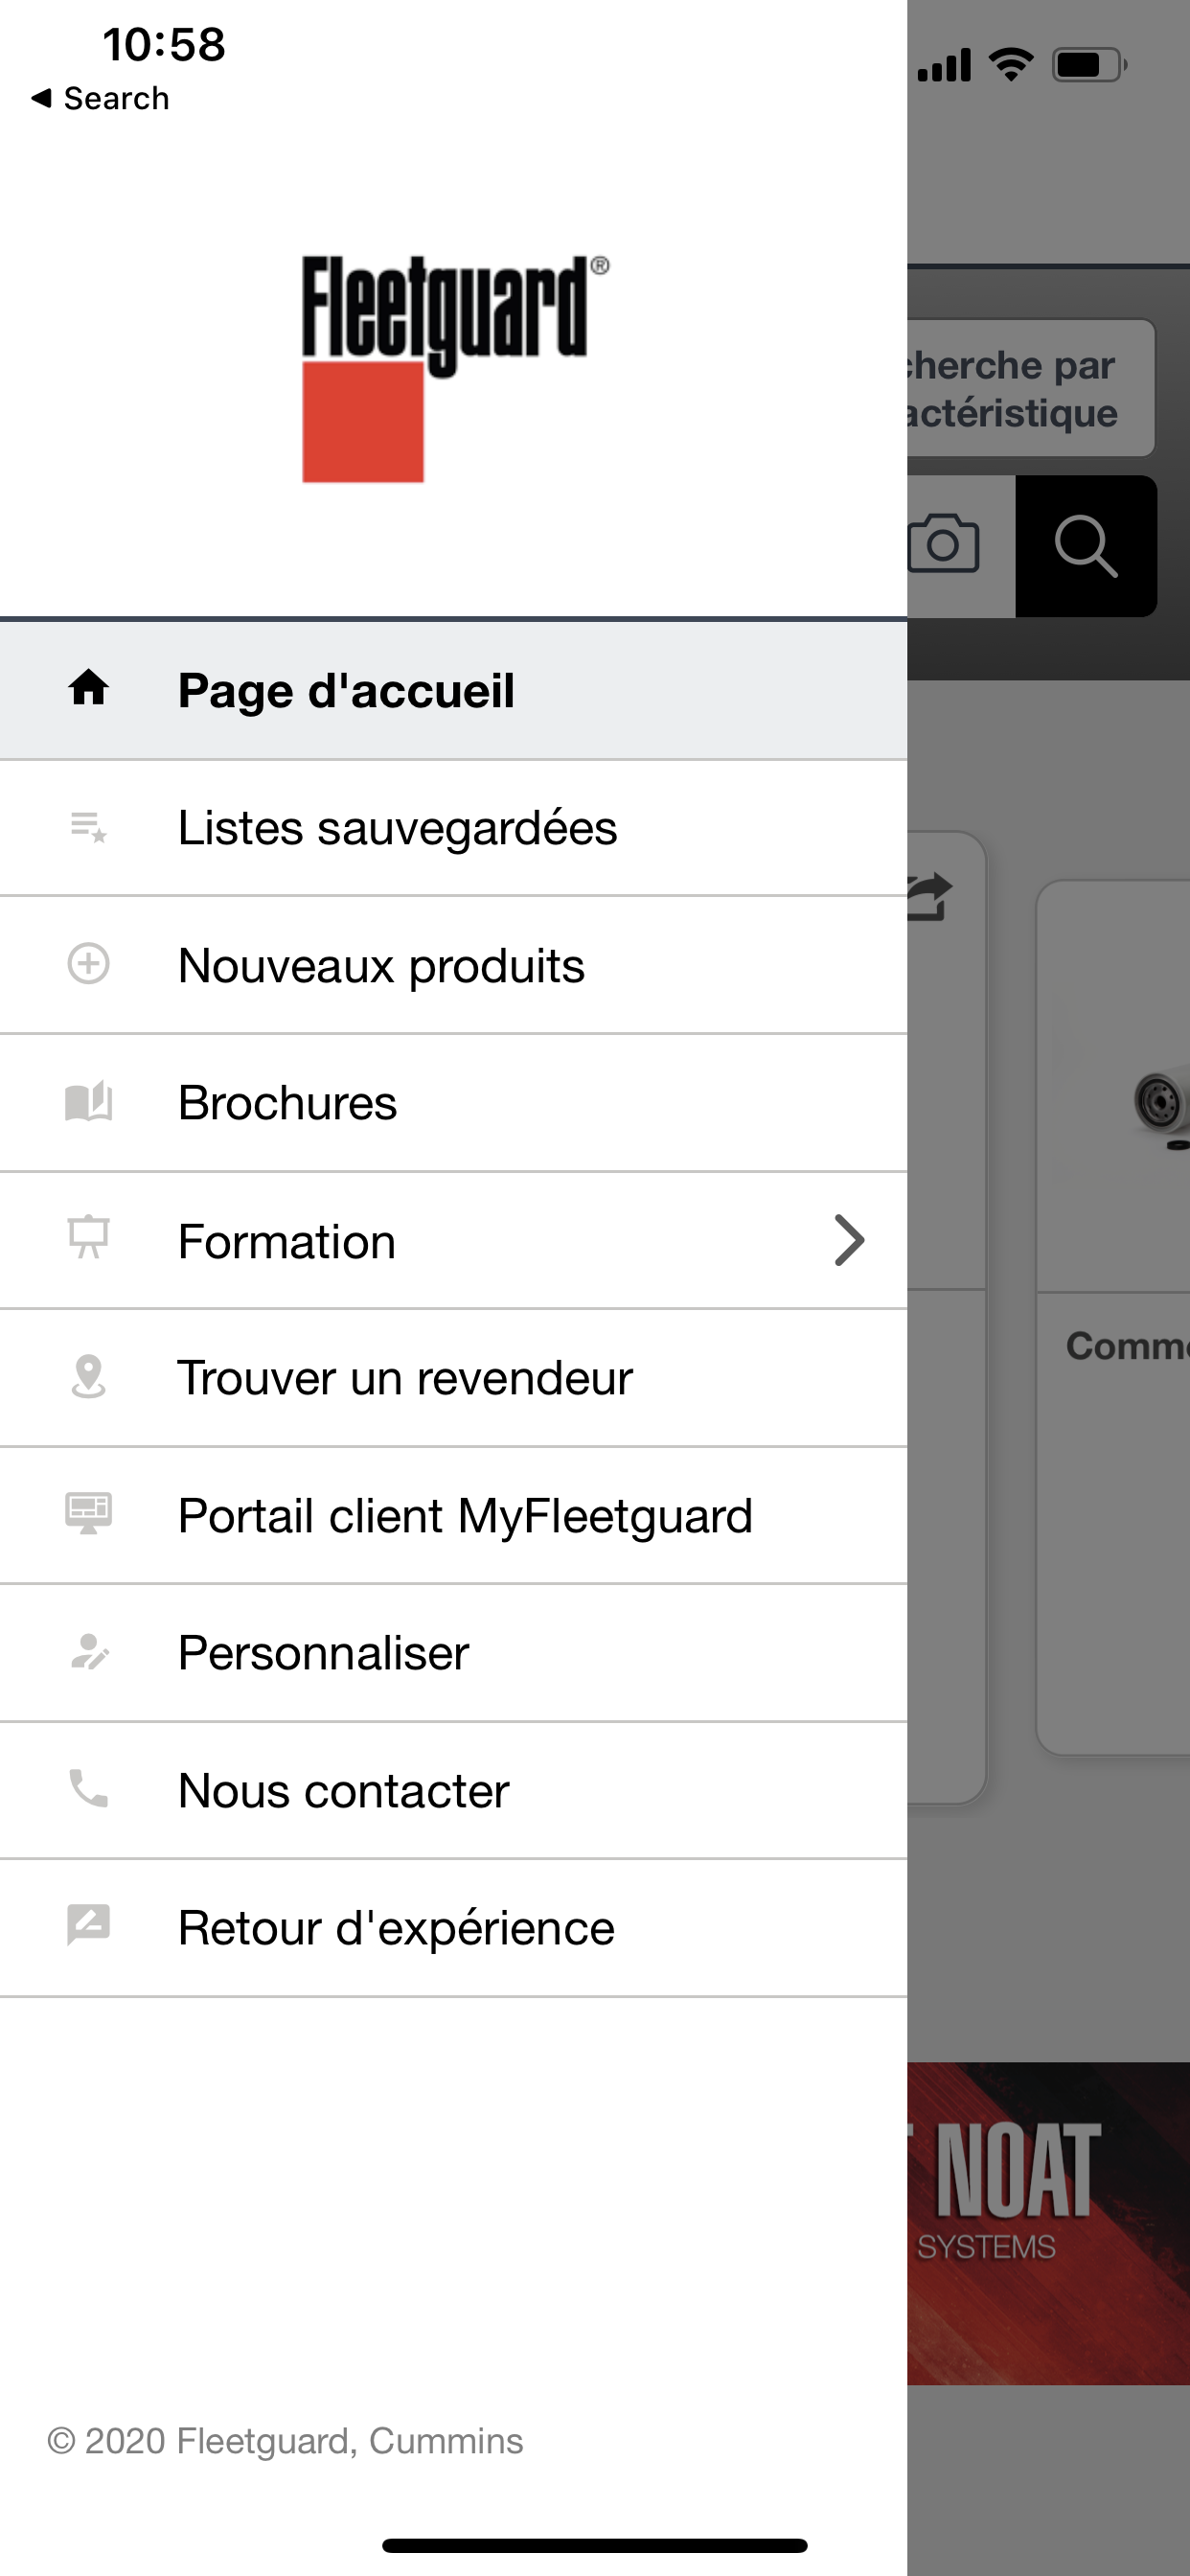Open the Brochures menu entry
Screen dimensions: 1190x2576
click(453, 1103)
